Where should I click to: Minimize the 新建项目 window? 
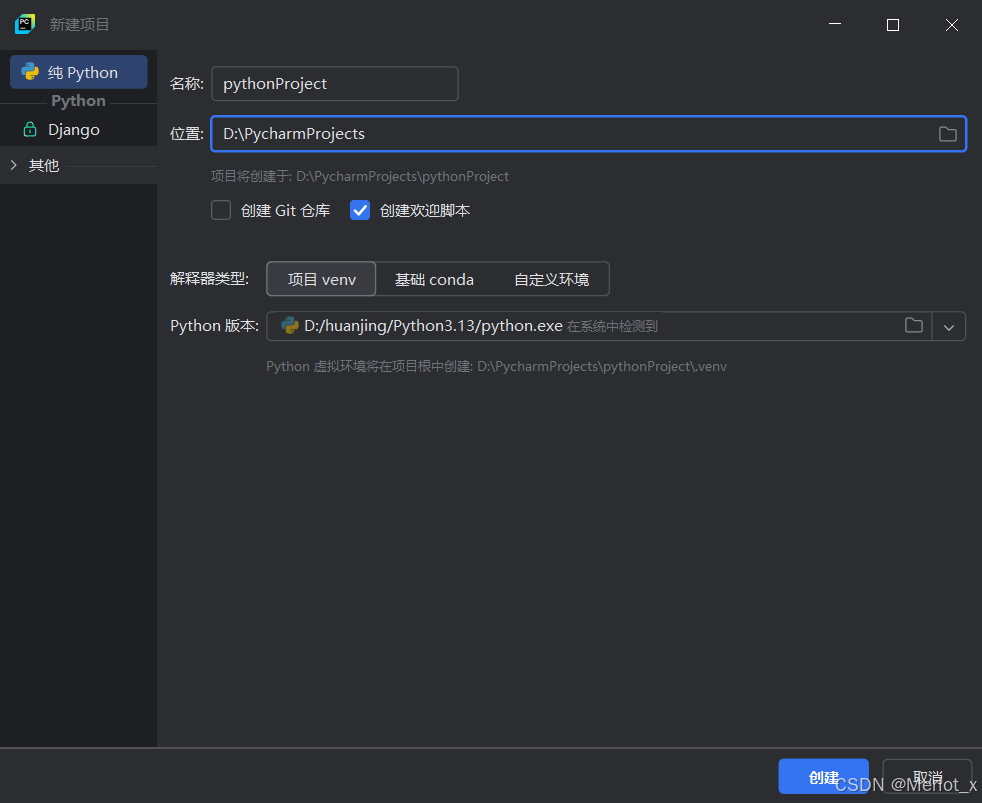tap(835, 25)
